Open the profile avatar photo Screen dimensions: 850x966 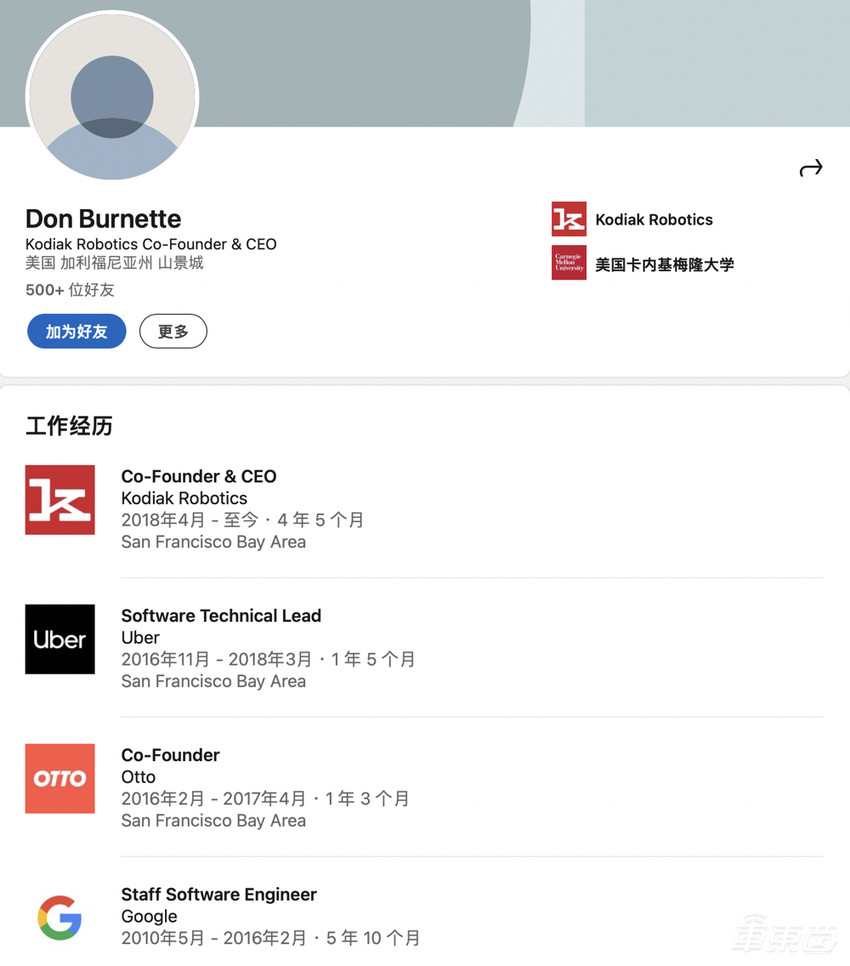point(112,97)
